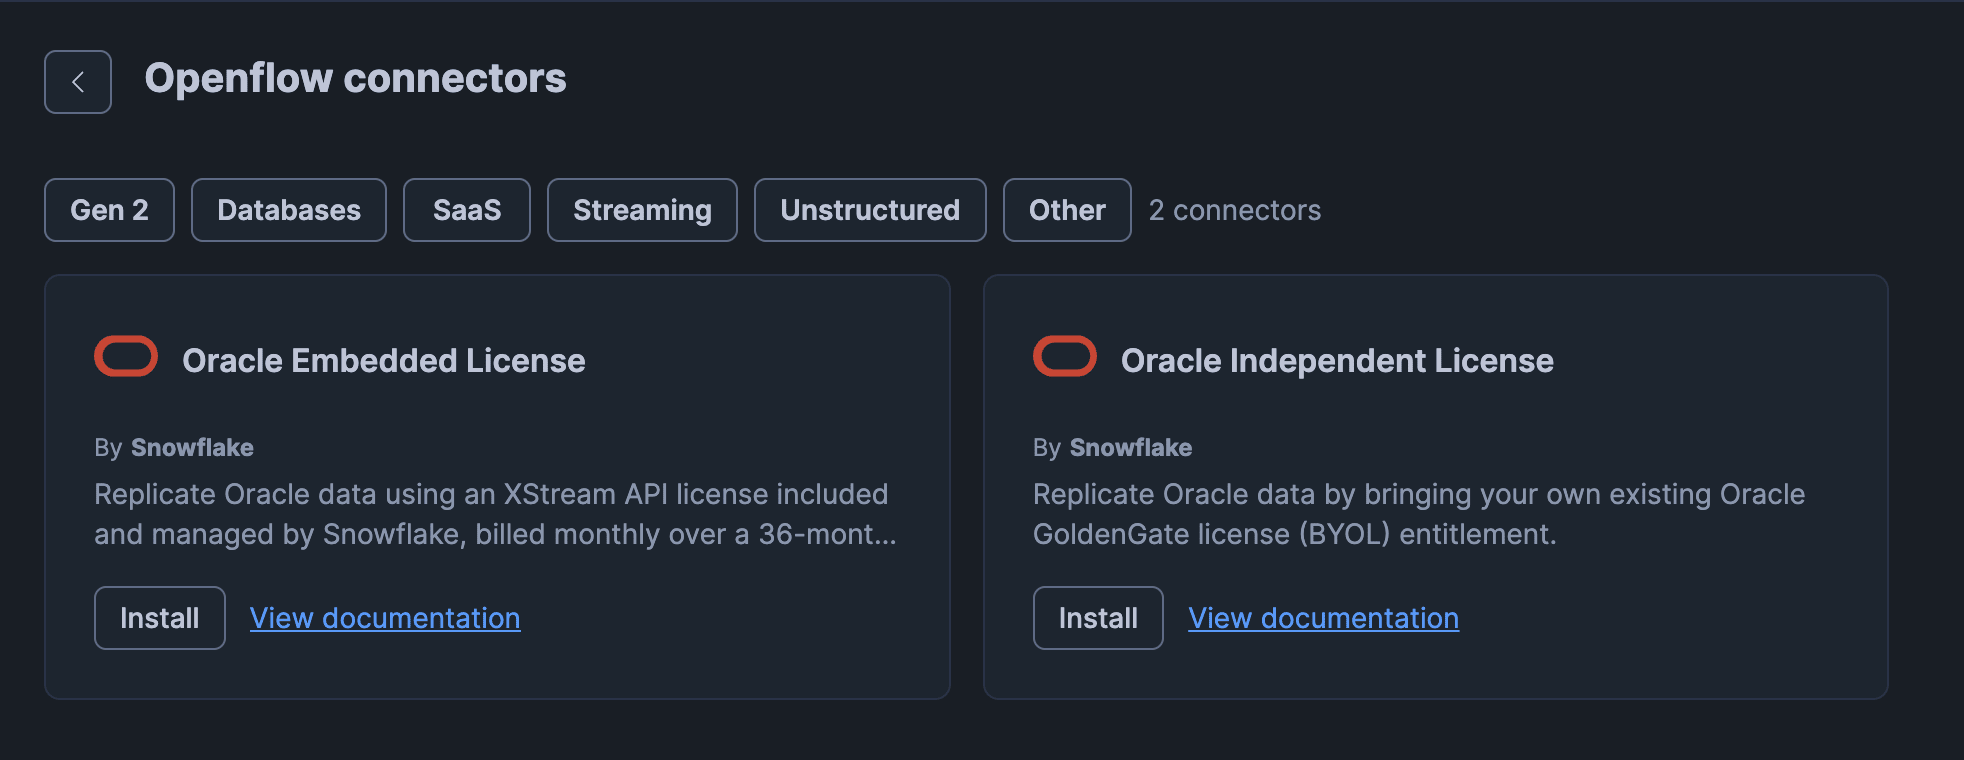
Task: Click the XStream API license description text
Action: coord(495,514)
